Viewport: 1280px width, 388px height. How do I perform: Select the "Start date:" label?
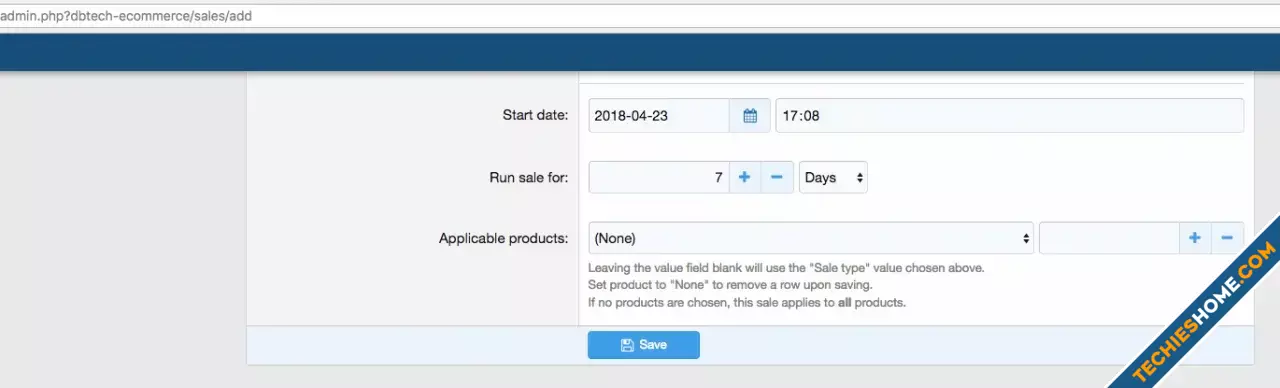[535, 116]
